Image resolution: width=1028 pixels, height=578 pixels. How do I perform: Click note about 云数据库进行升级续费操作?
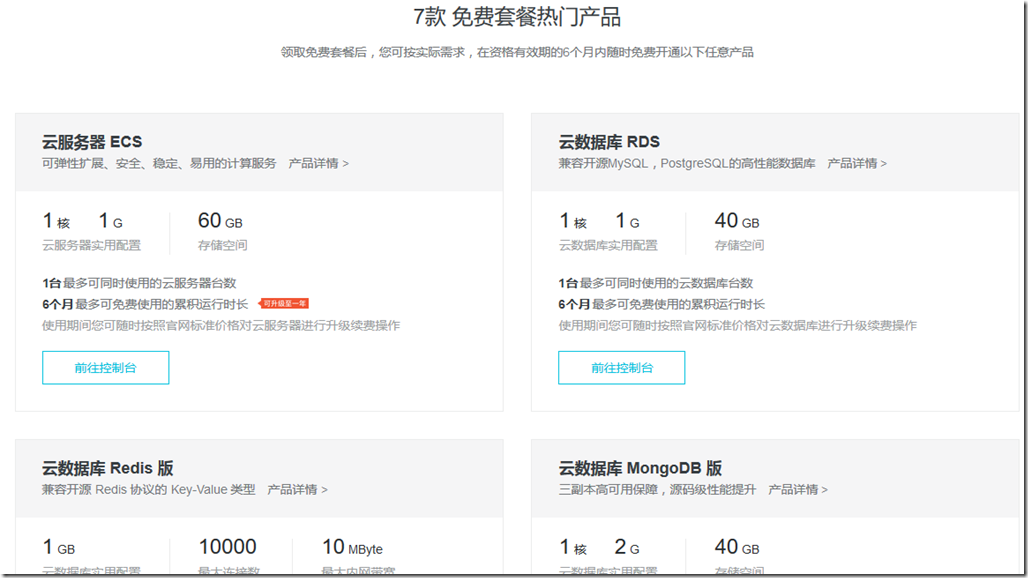tap(738, 326)
